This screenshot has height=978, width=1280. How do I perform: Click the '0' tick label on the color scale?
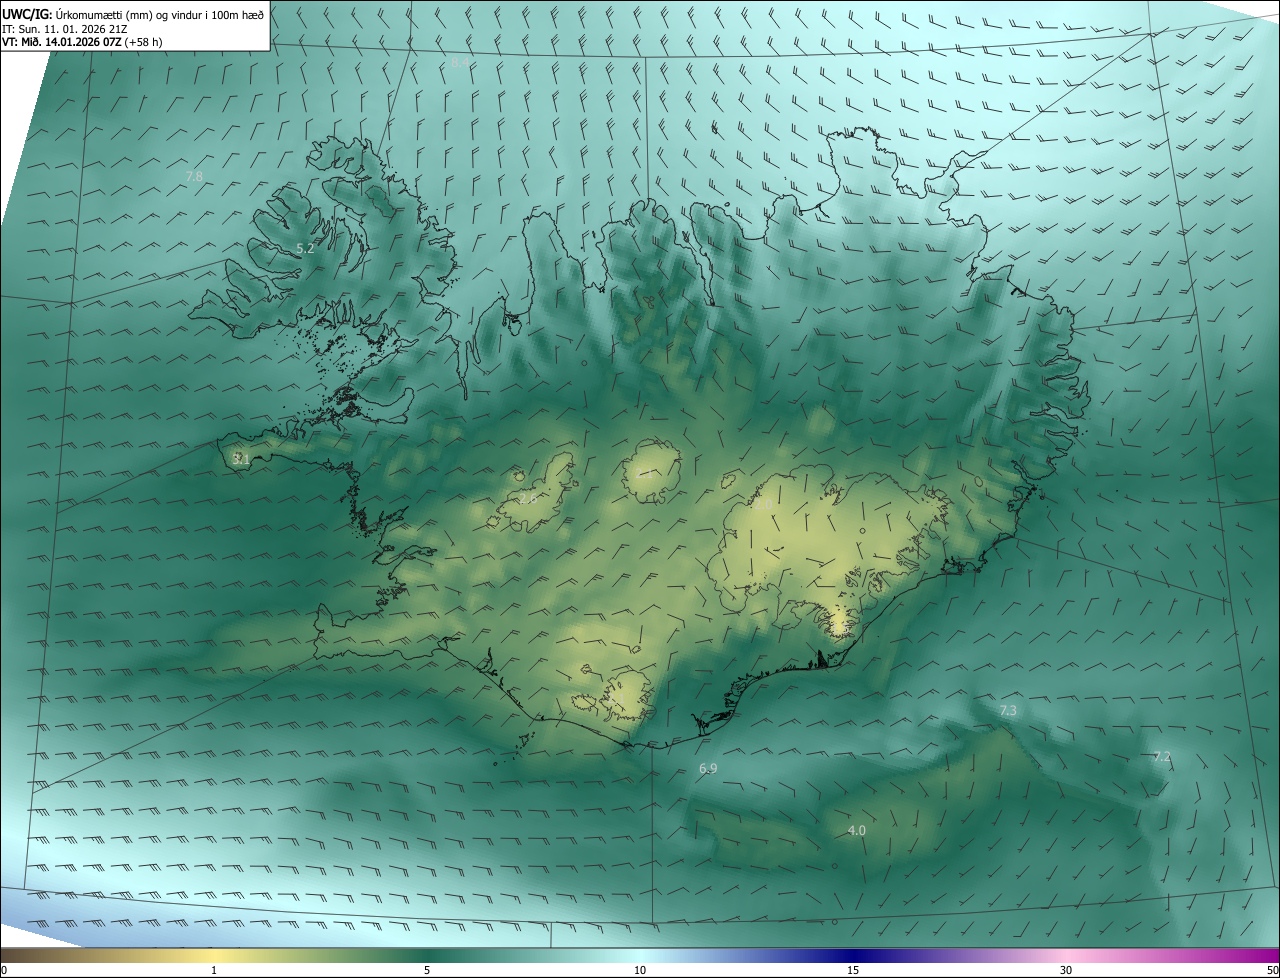point(4,970)
